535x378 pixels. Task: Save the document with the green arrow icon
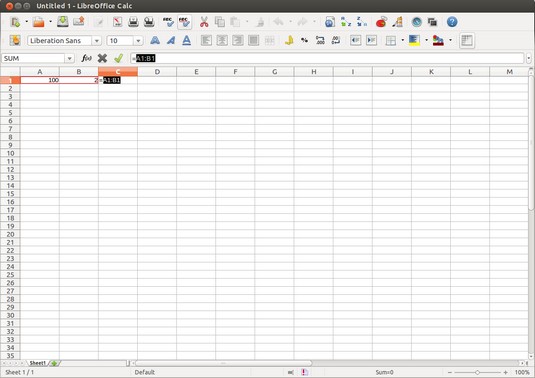coord(62,22)
